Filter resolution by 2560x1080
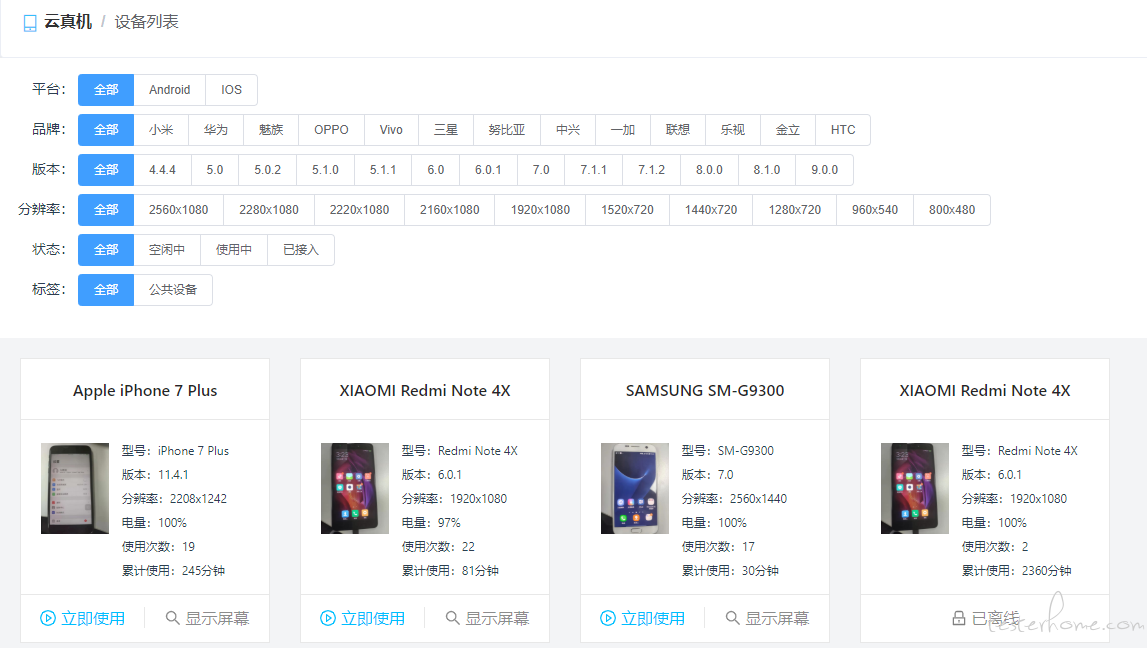Image resolution: width=1147 pixels, height=648 pixels. [178, 210]
